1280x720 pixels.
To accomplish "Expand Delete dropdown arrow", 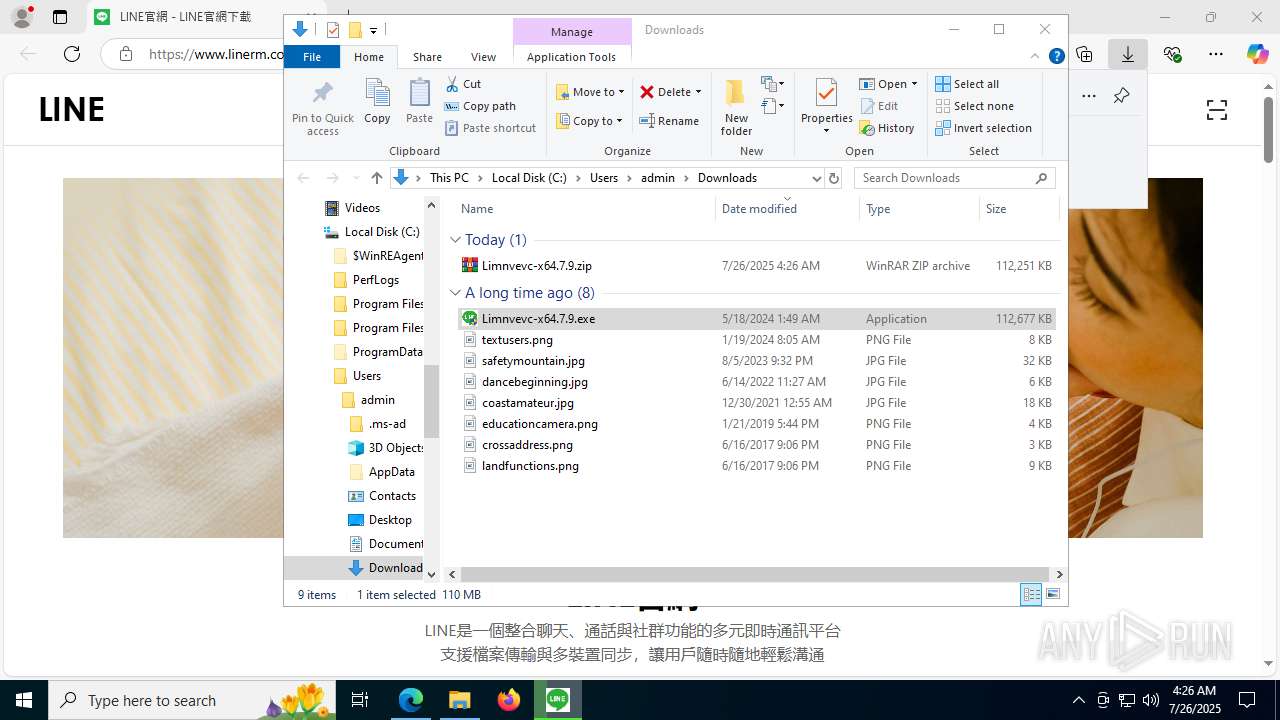I will point(698,92).
